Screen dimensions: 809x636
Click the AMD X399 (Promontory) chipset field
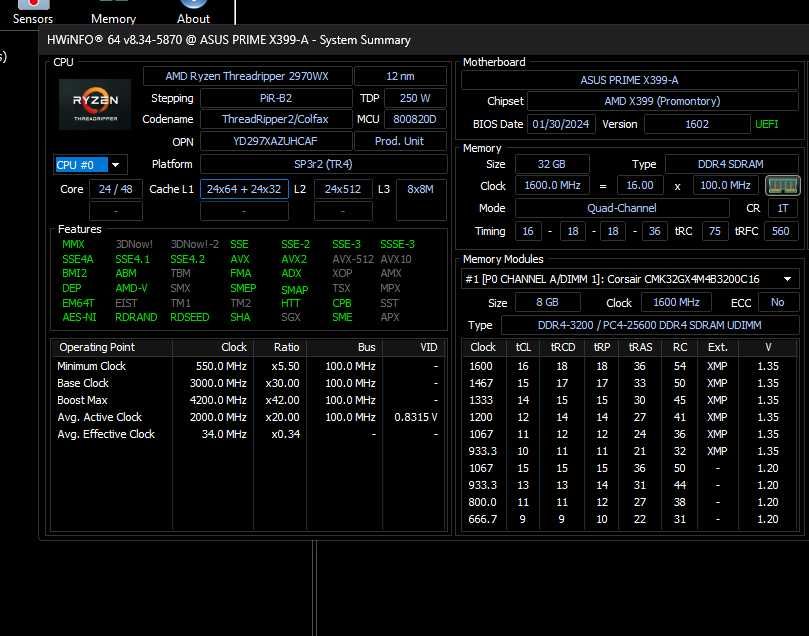tap(662, 101)
